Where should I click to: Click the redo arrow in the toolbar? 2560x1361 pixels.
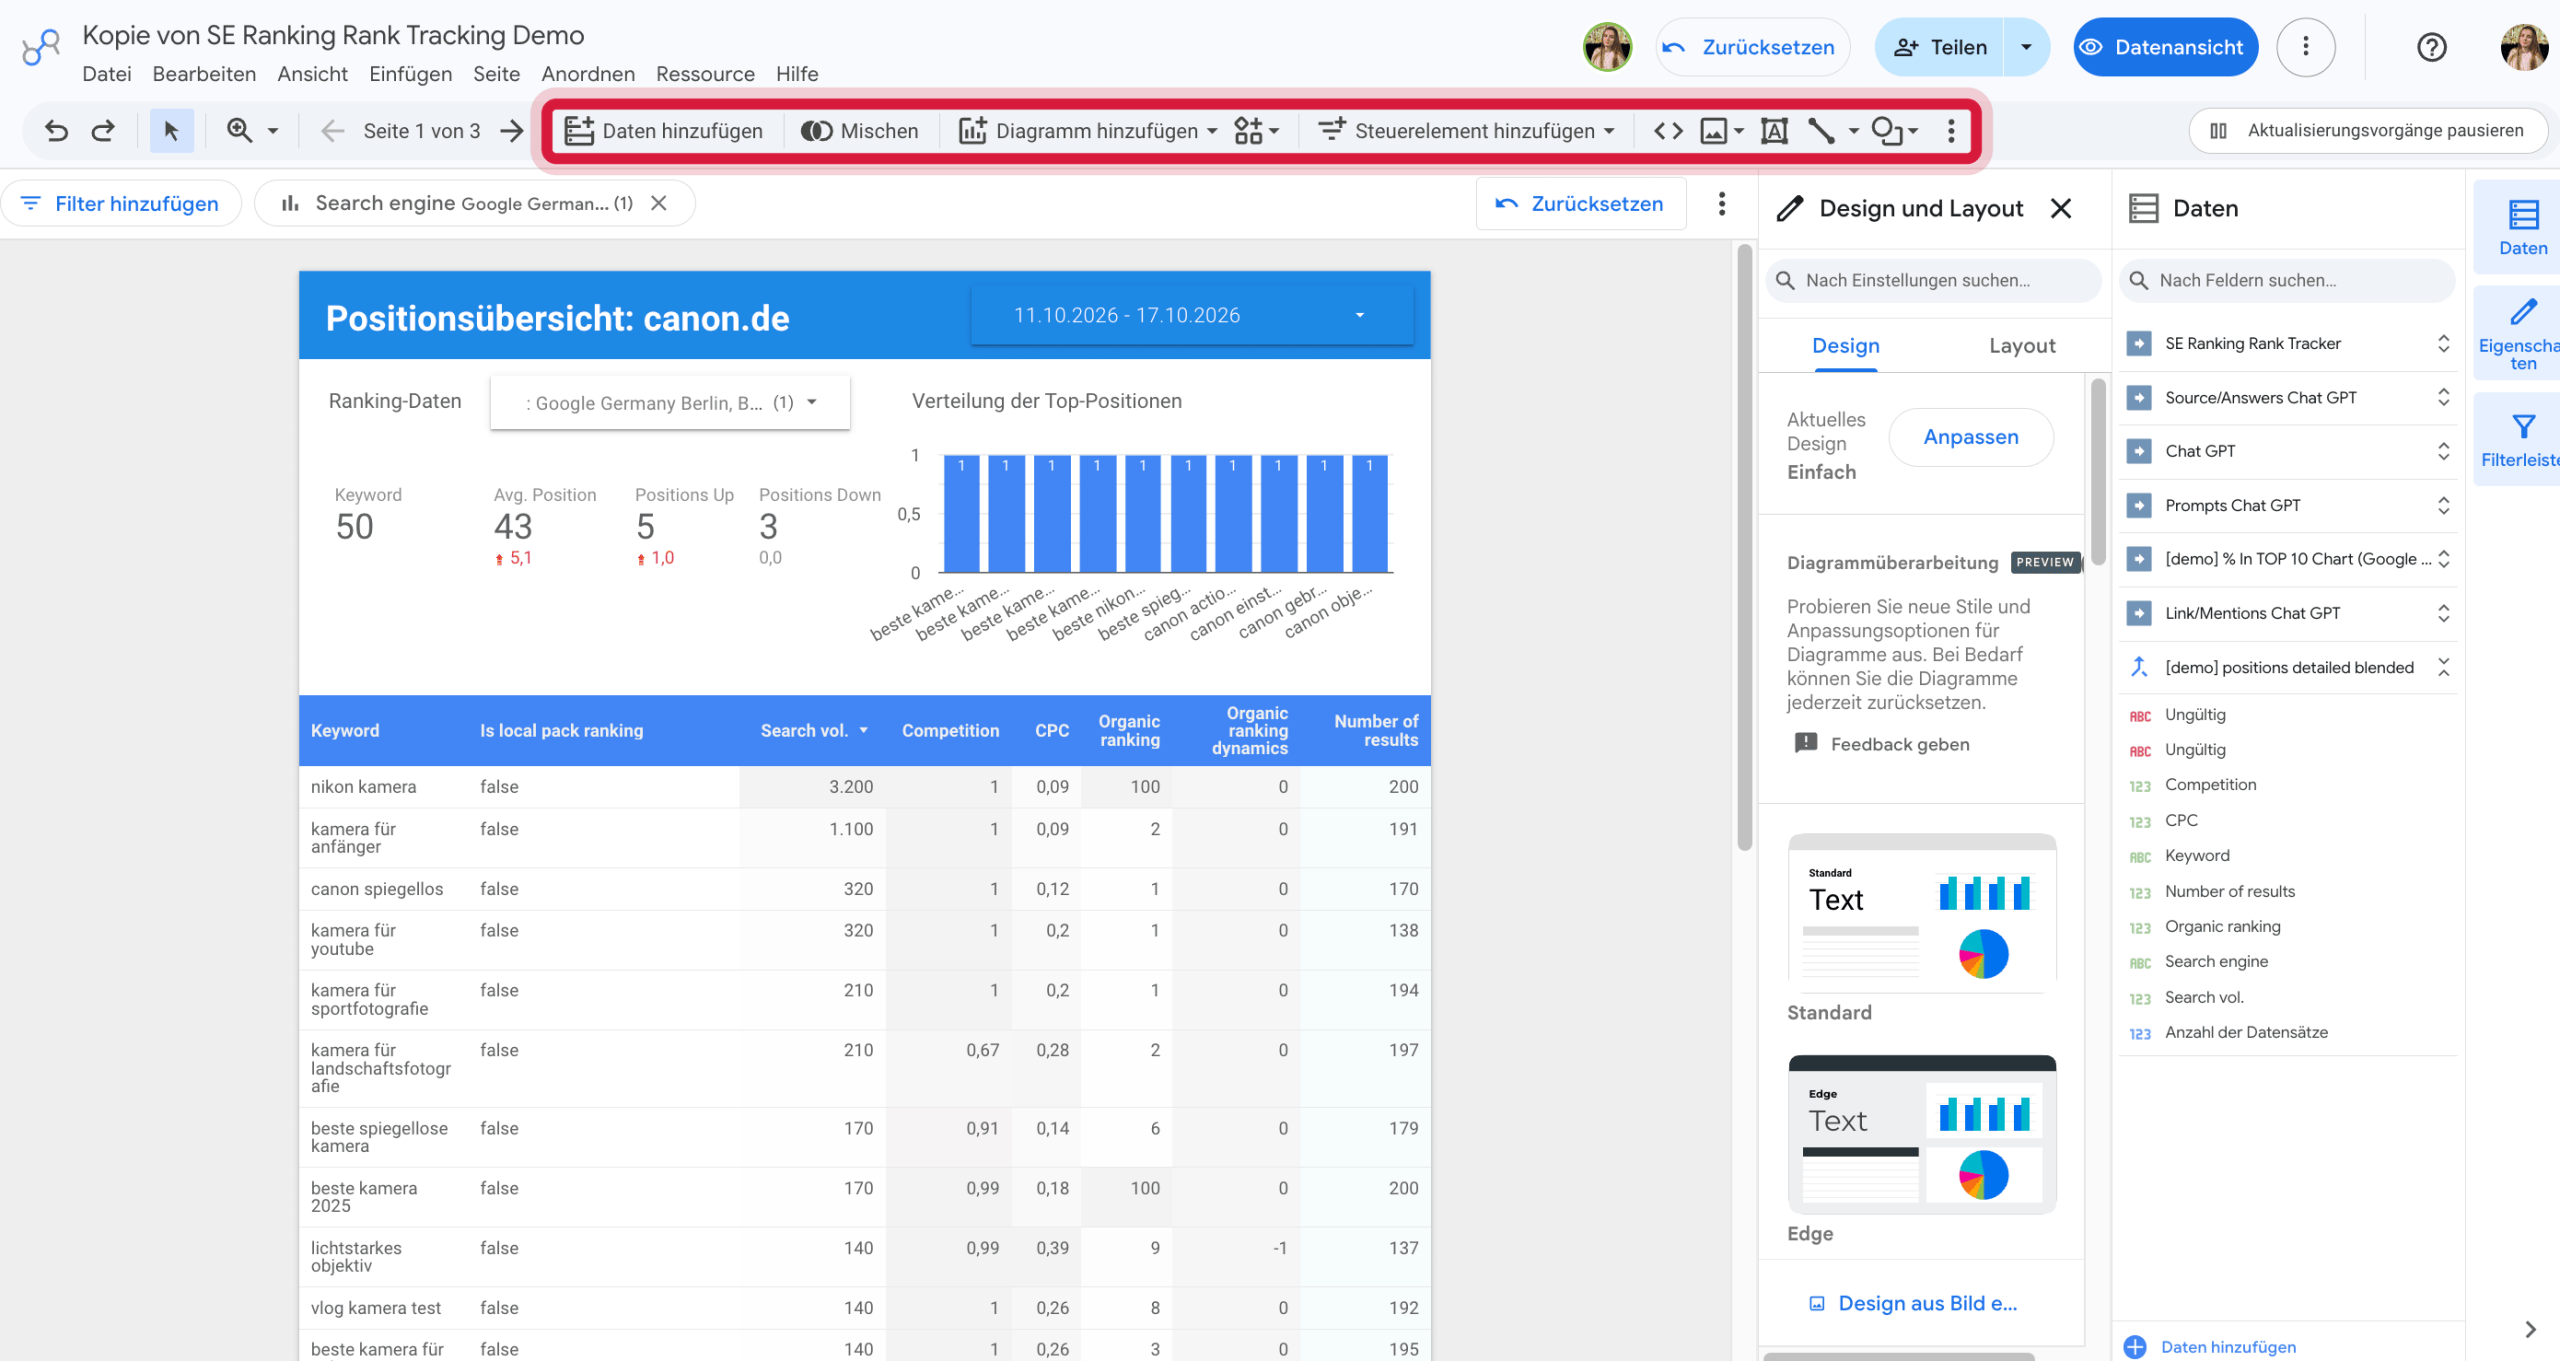point(103,131)
